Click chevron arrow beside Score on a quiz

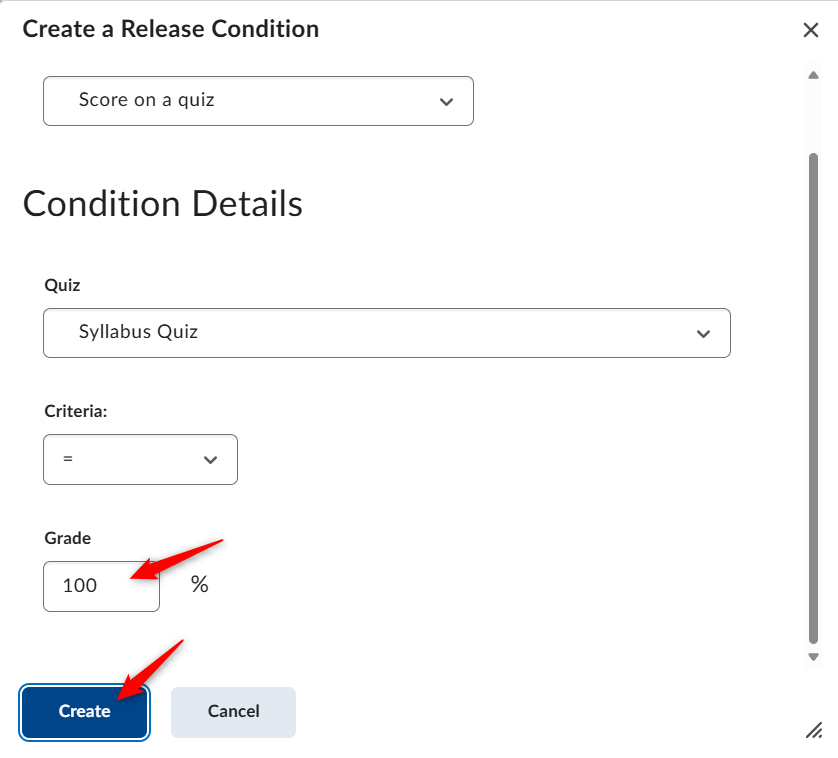[x=446, y=102]
